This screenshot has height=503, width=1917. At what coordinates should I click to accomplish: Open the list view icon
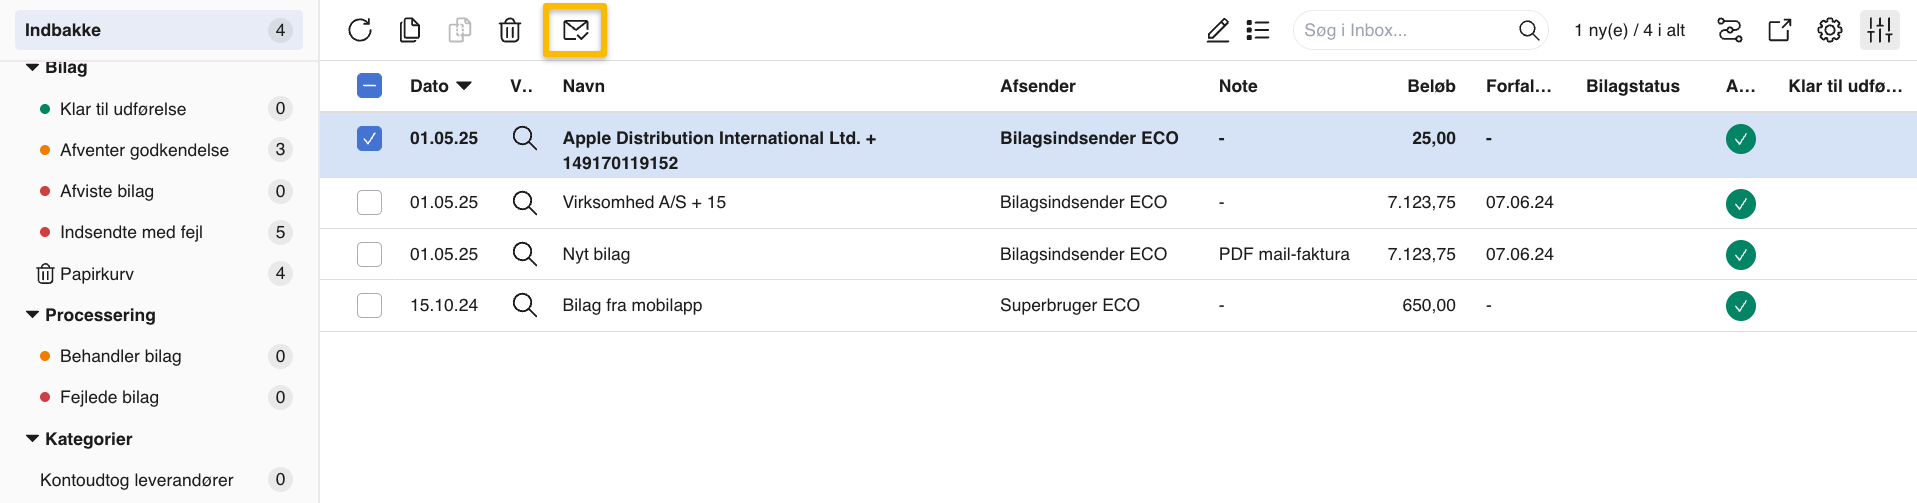tap(1258, 30)
